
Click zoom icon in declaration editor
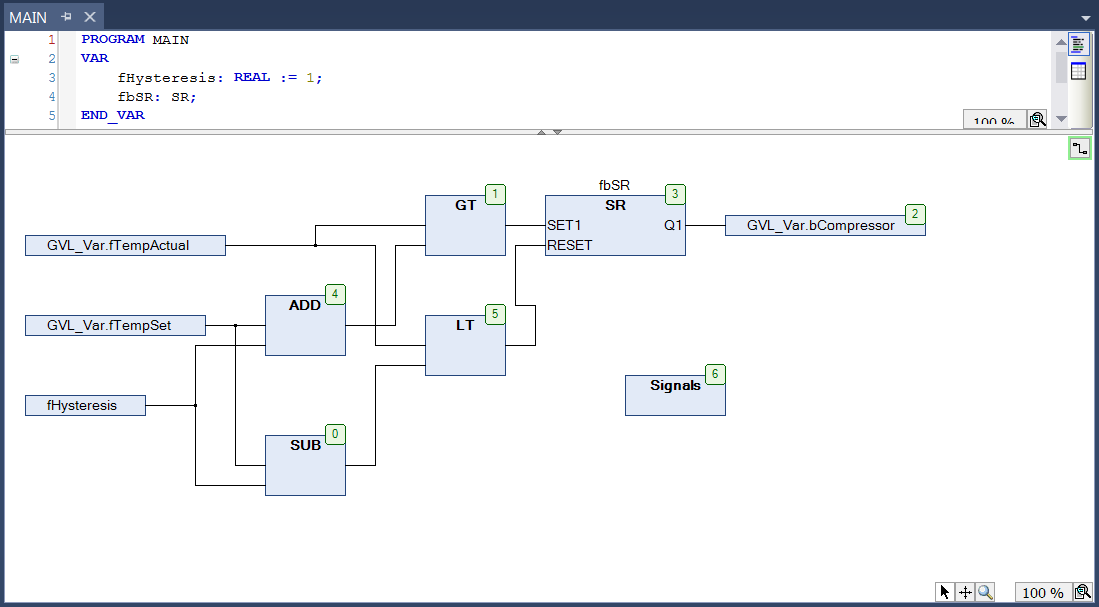pos(1037,120)
